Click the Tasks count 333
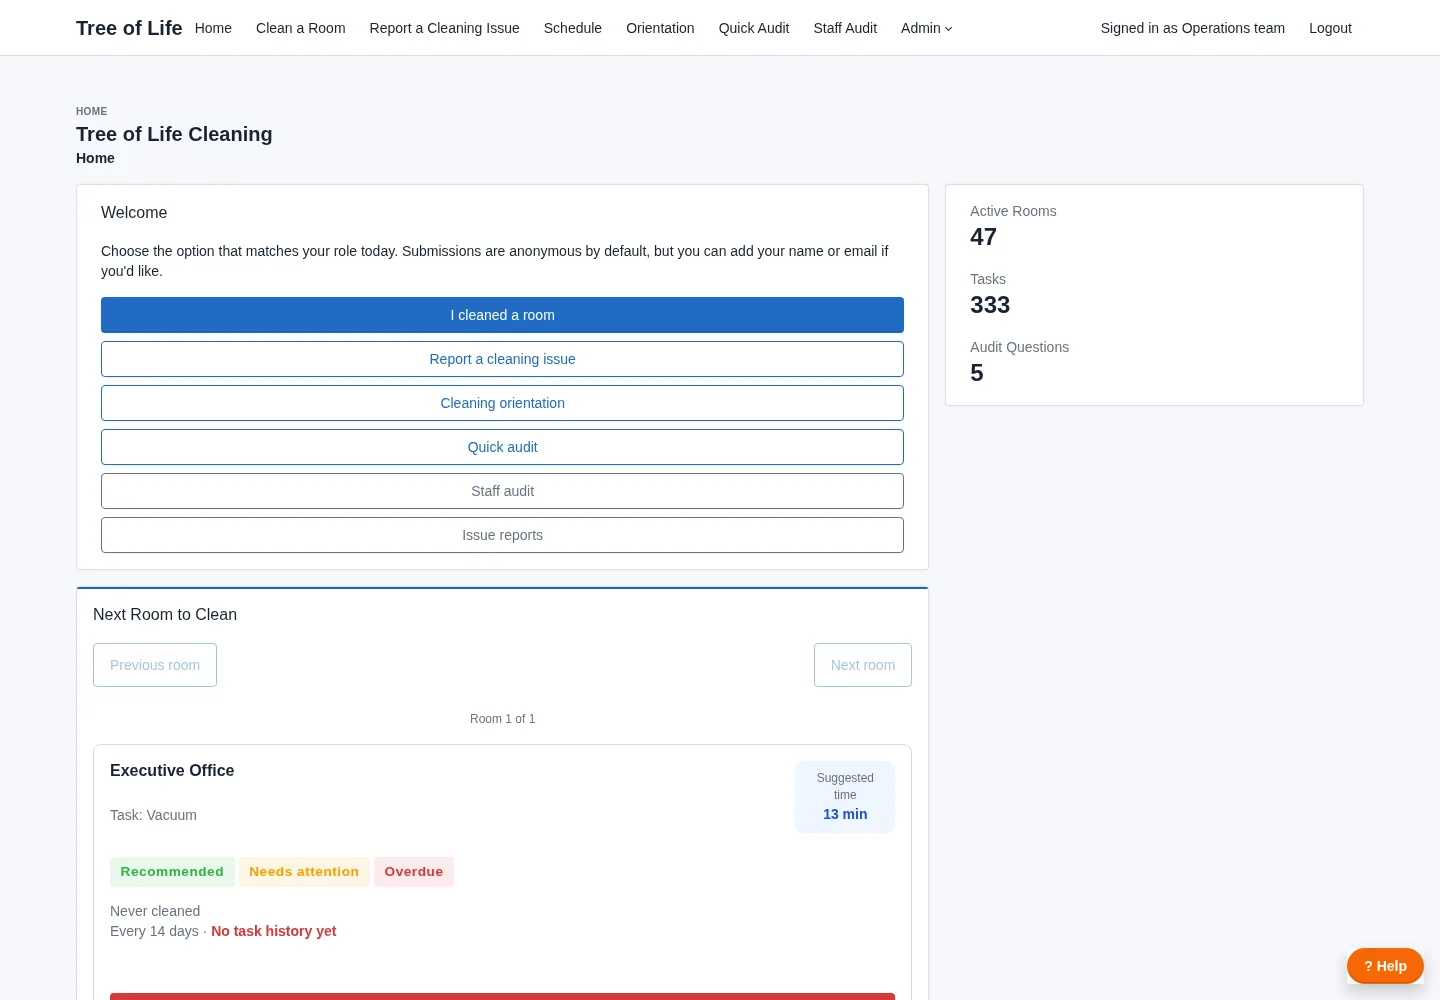The image size is (1440, 1000). point(990,305)
